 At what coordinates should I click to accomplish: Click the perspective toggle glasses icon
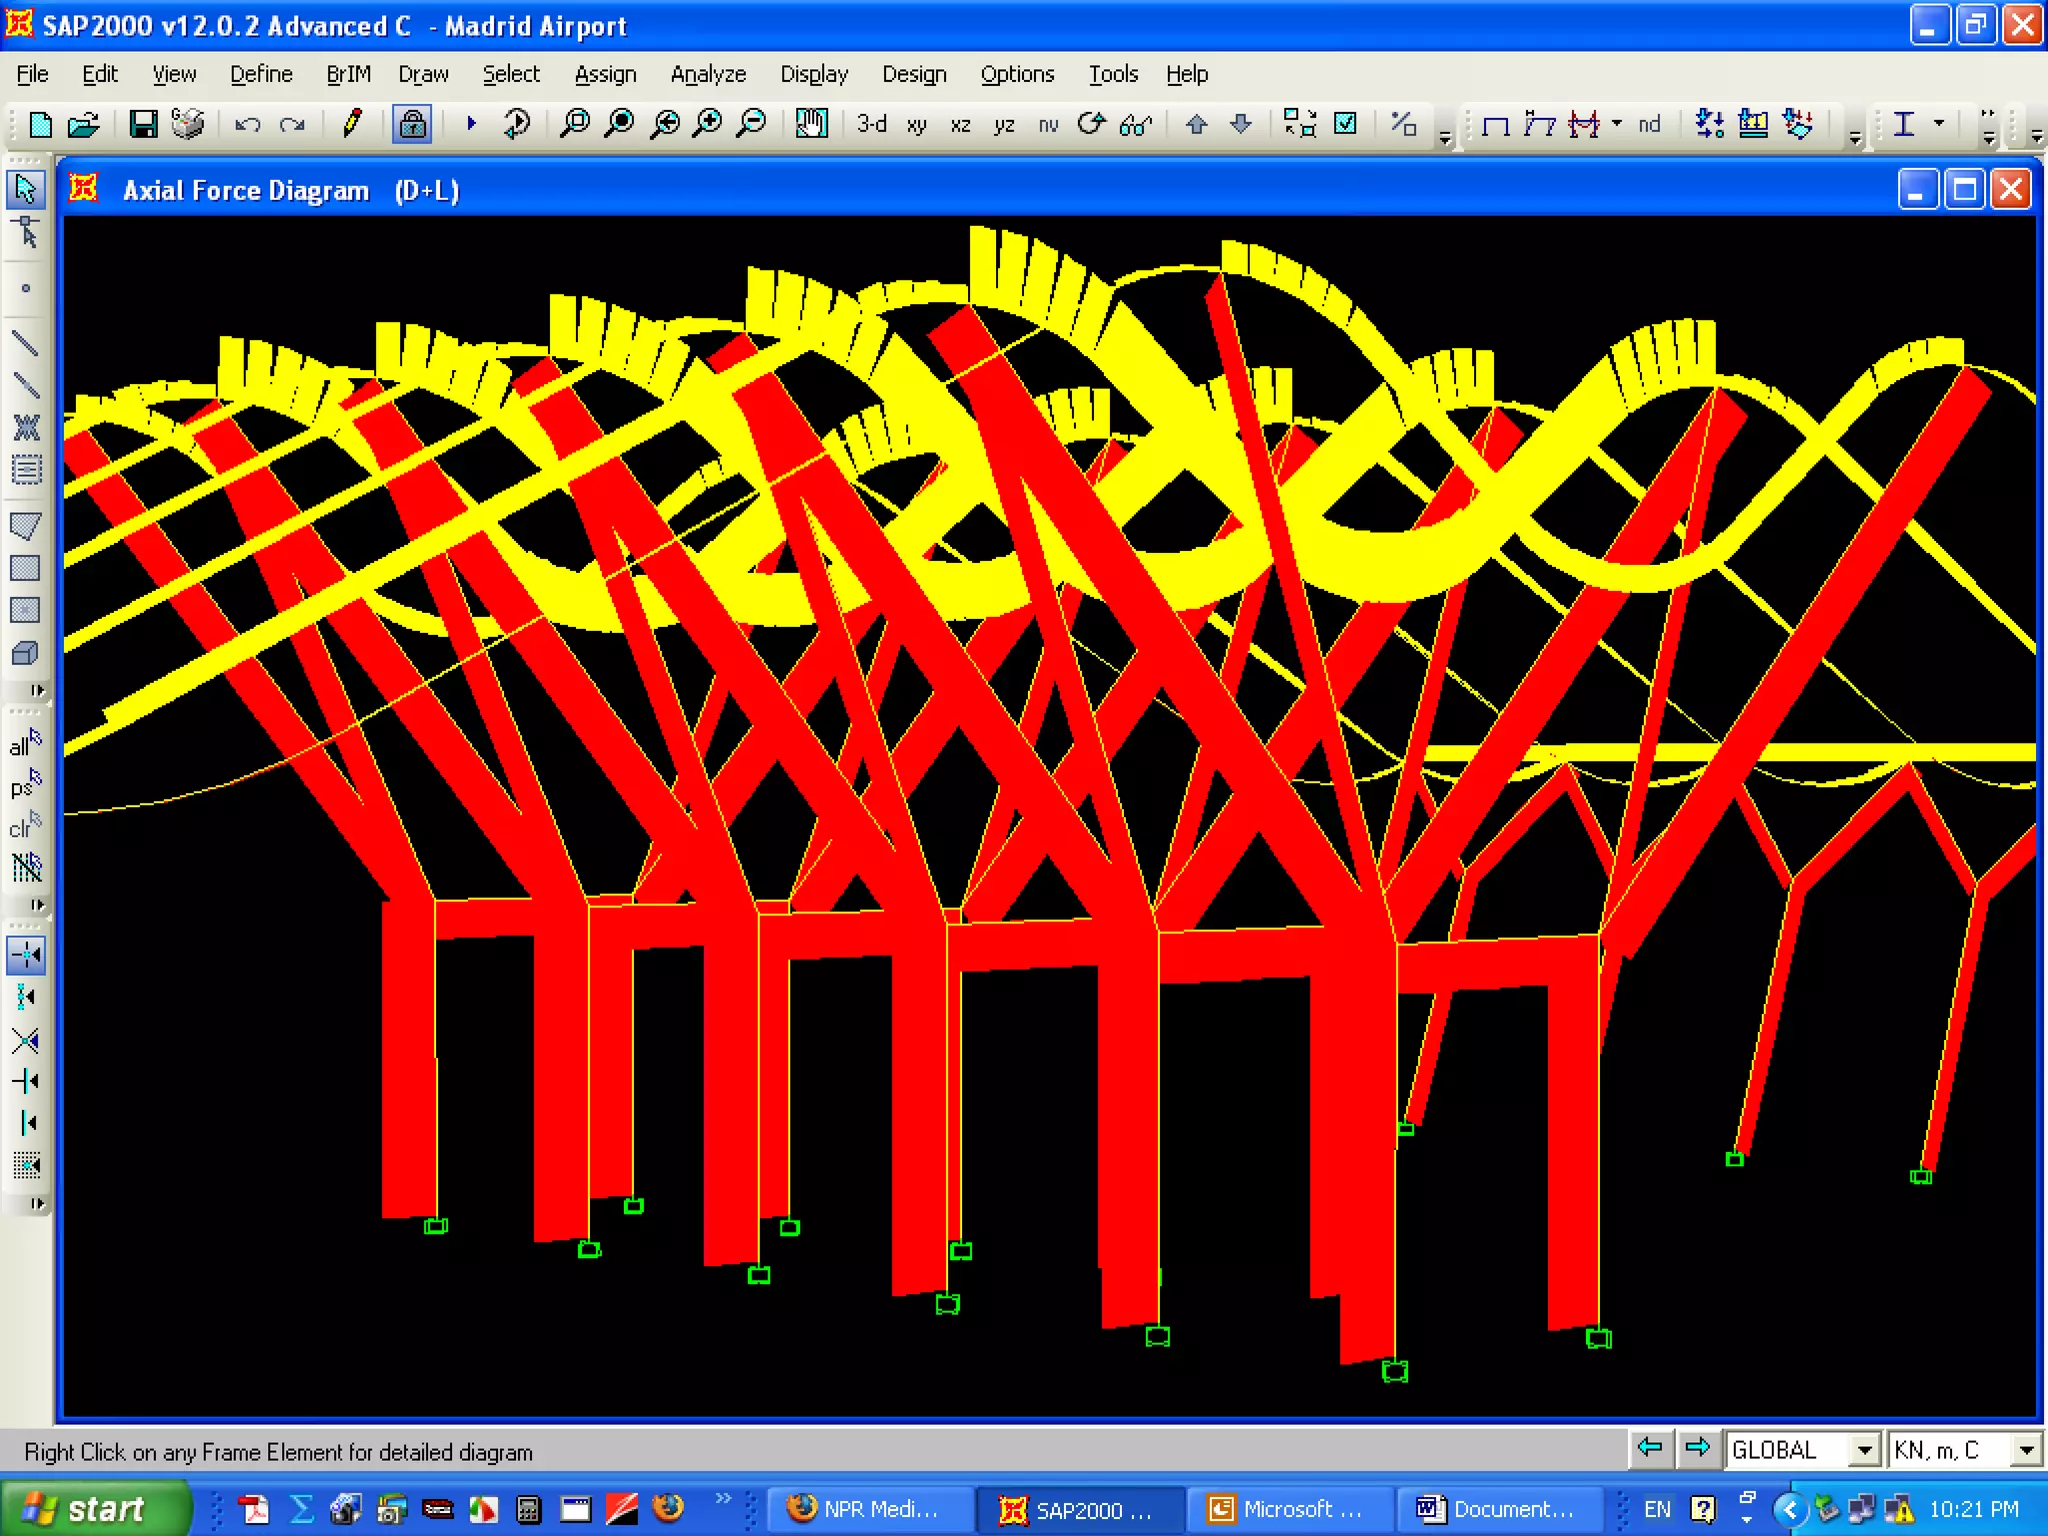click(1135, 124)
